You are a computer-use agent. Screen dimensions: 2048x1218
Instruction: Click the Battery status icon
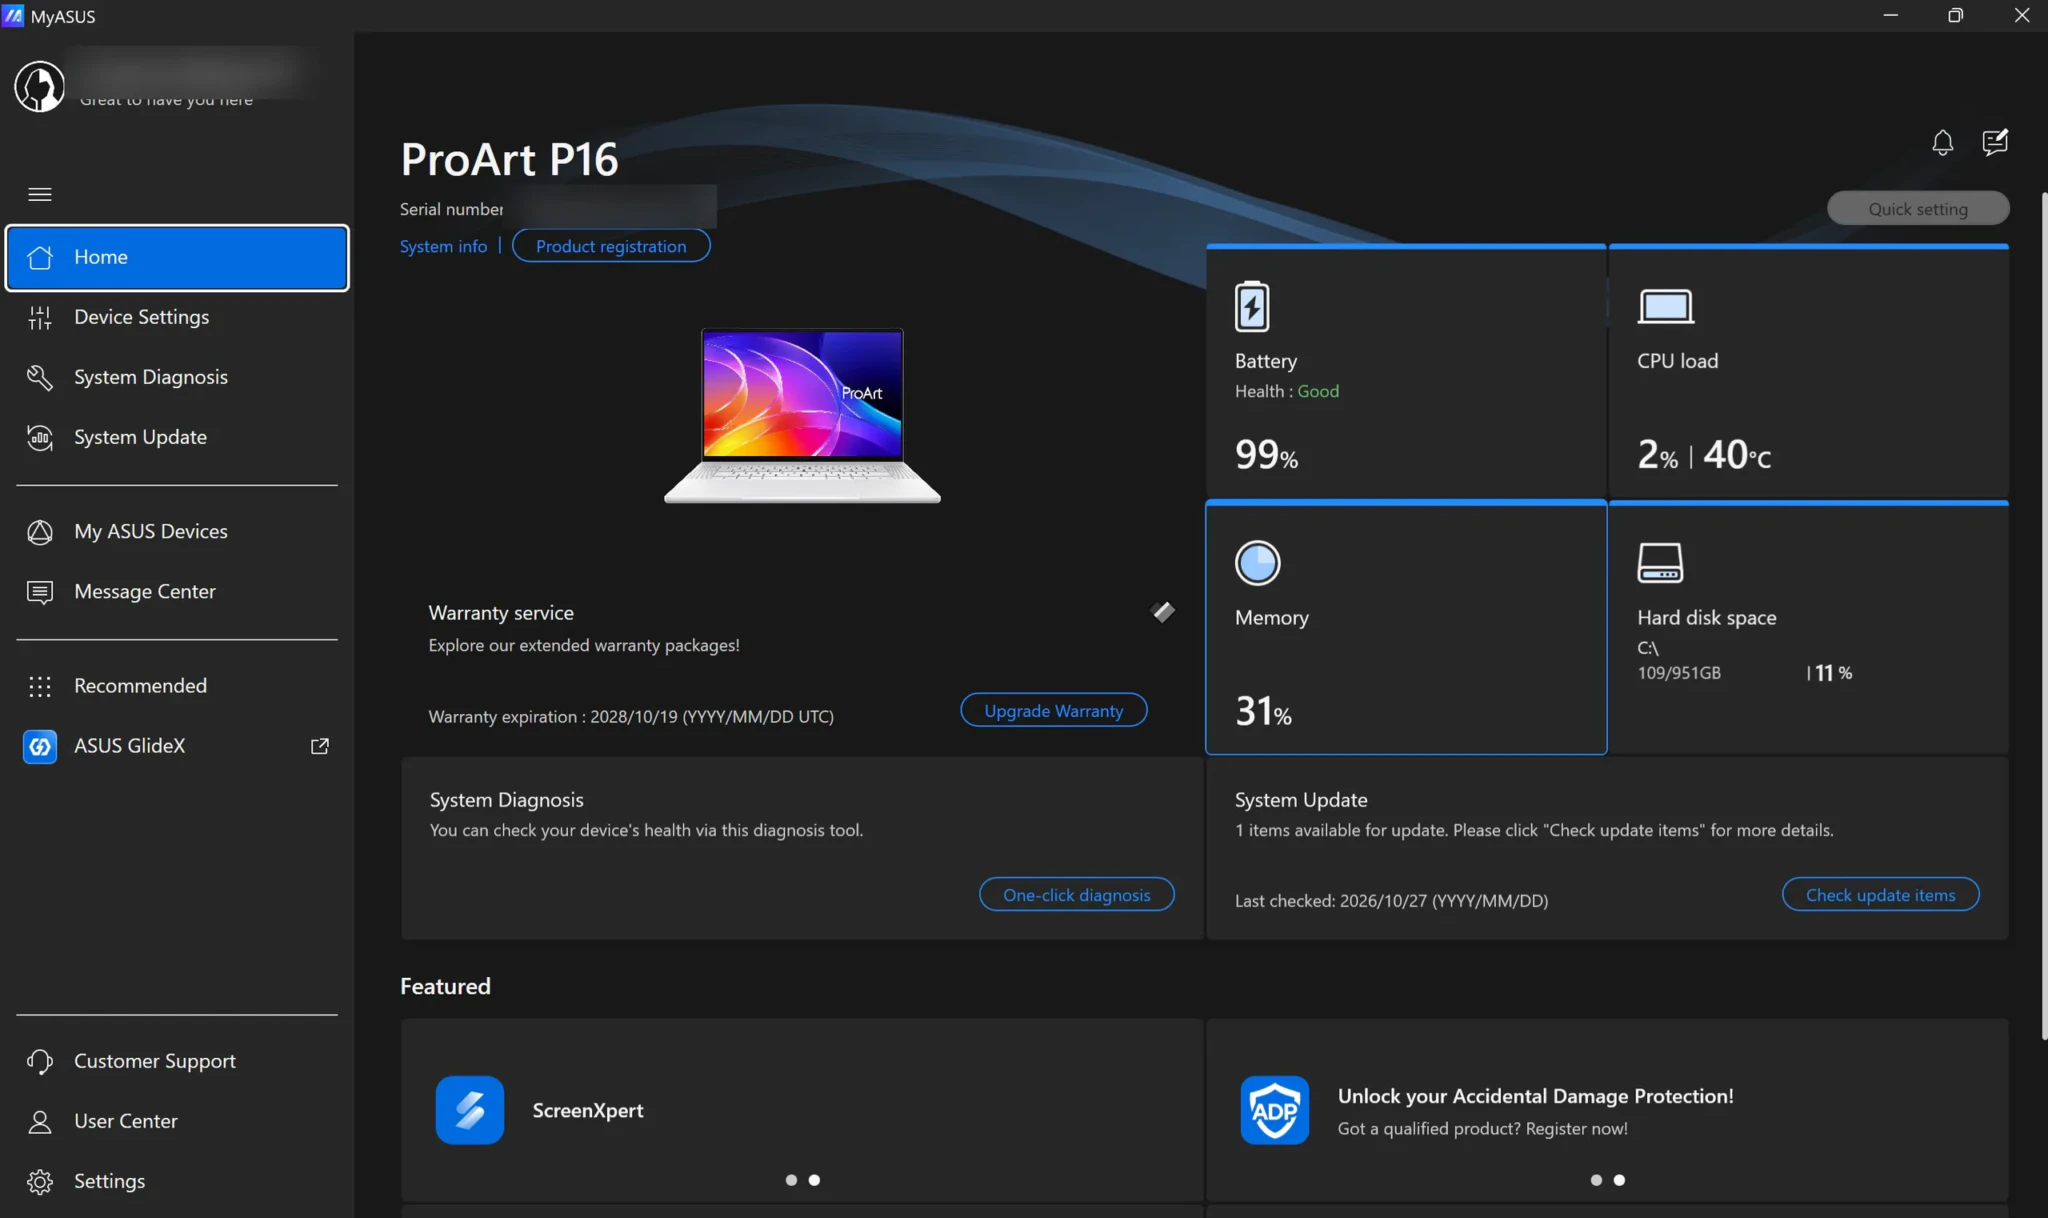coord(1252,306)
